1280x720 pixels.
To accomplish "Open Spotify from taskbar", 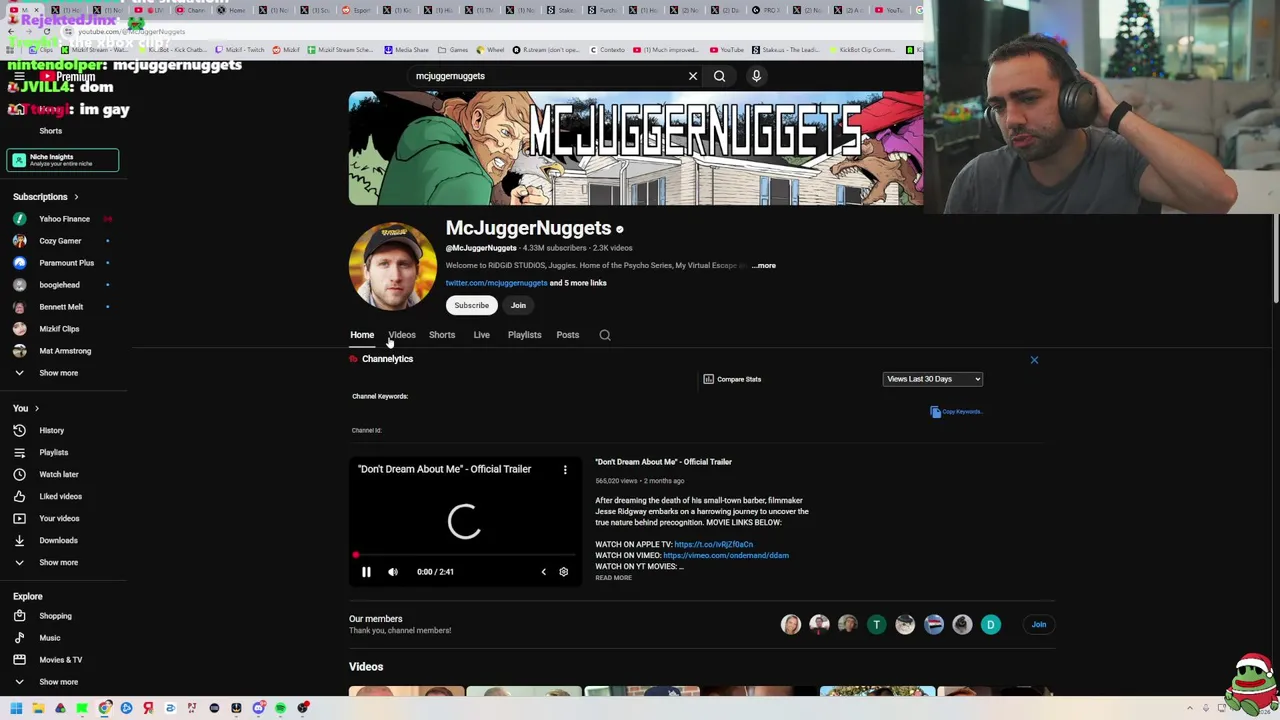I will coord(280,709).
